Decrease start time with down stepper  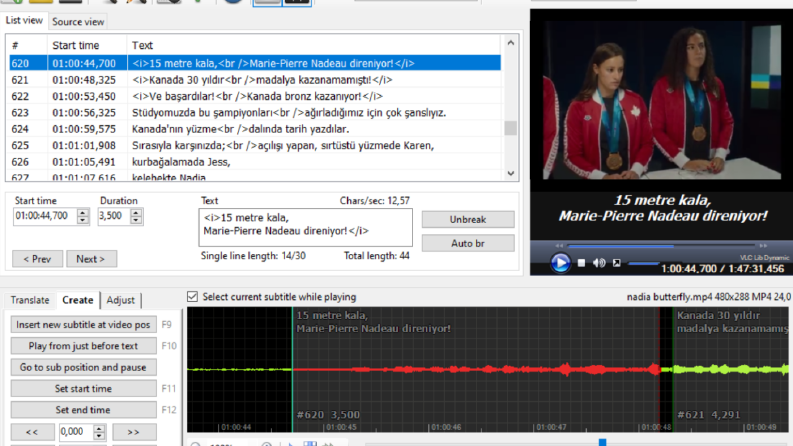click(x=83, y=220)
